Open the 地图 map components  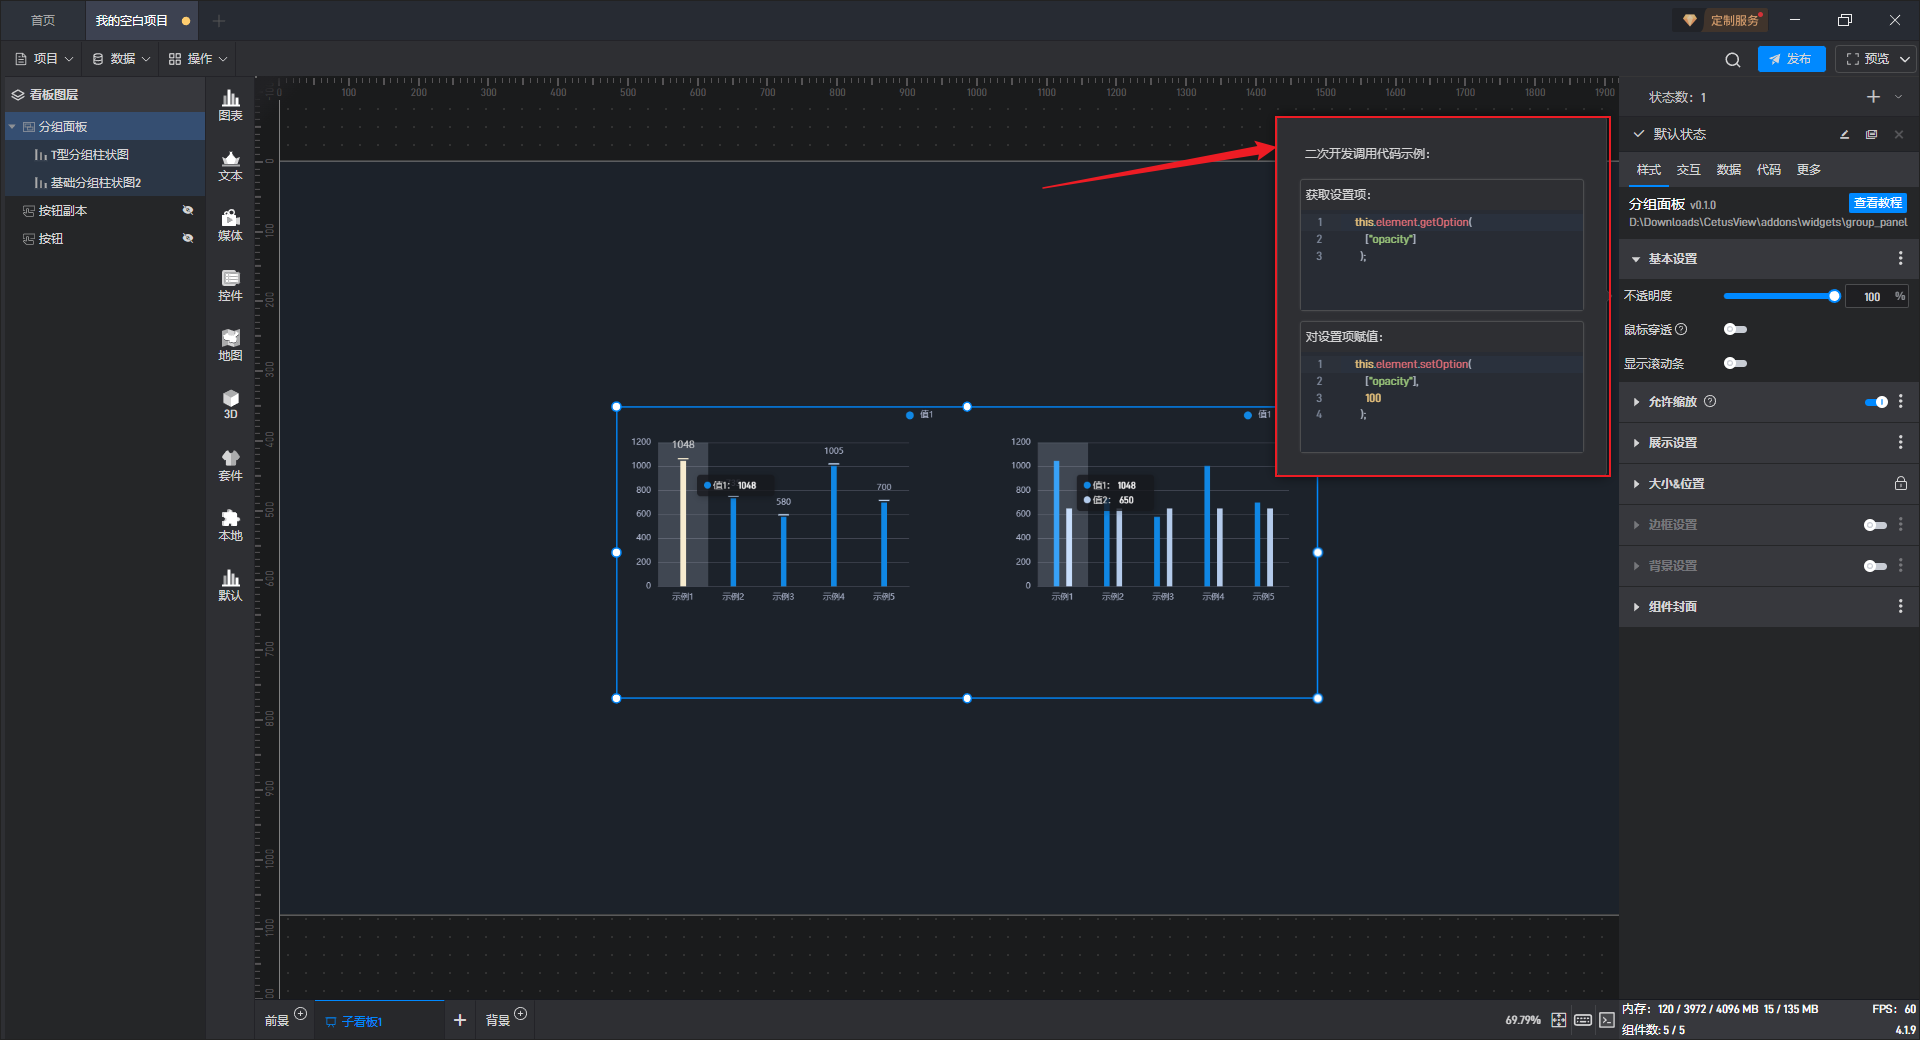(230, 345)
